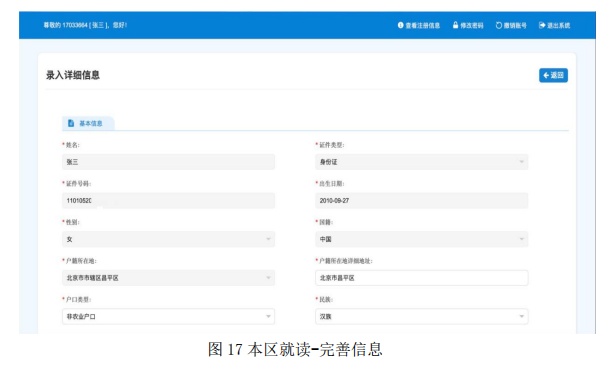The image size is (614, 370).
Task: Open the 性别 dropdown showing 女
Action: coord(168,239)
